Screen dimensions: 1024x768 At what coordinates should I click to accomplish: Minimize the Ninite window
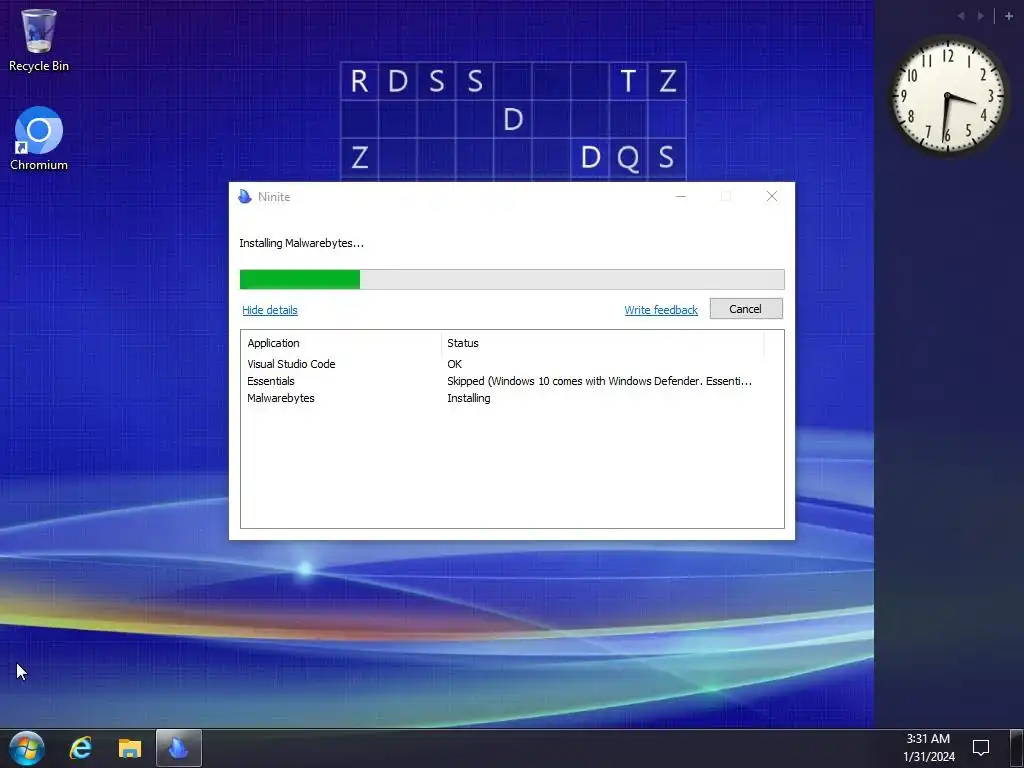tap(680, 197)
